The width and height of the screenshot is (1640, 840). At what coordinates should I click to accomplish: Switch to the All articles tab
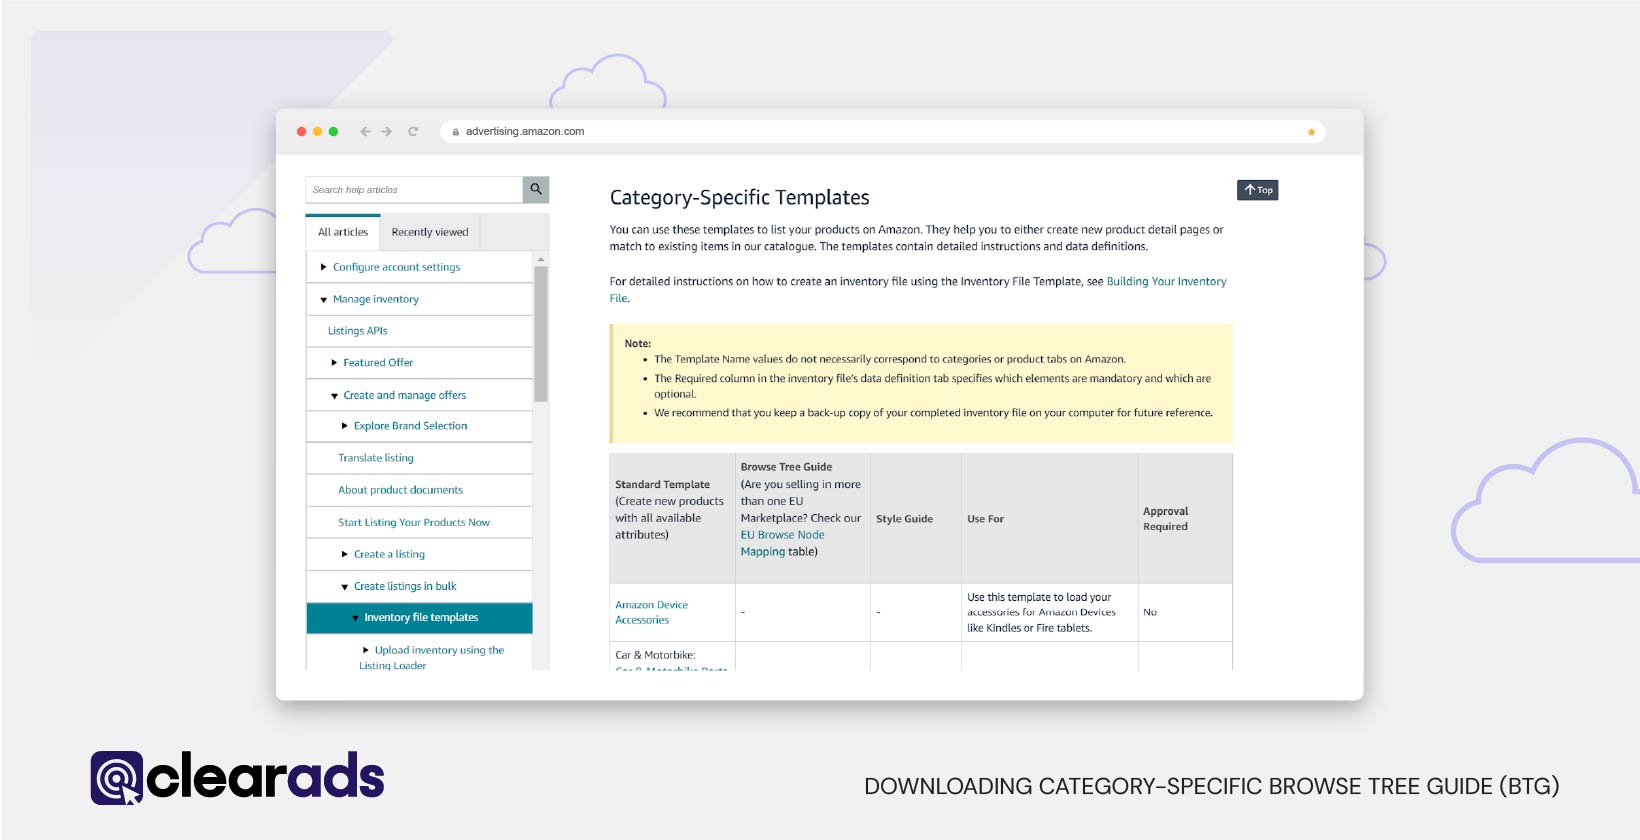[x=343, y=232]
